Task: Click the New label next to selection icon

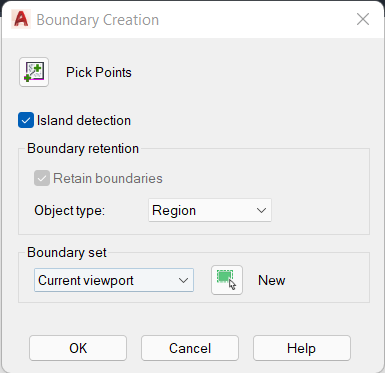Action: (x=272, y=280)
